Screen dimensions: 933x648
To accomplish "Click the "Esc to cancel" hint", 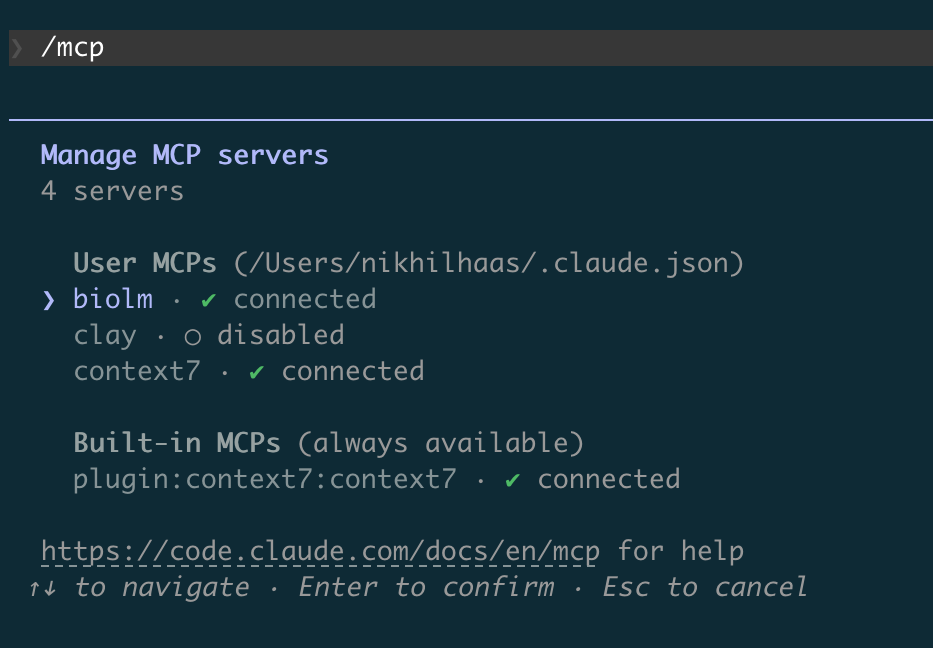I will point(704,587).
